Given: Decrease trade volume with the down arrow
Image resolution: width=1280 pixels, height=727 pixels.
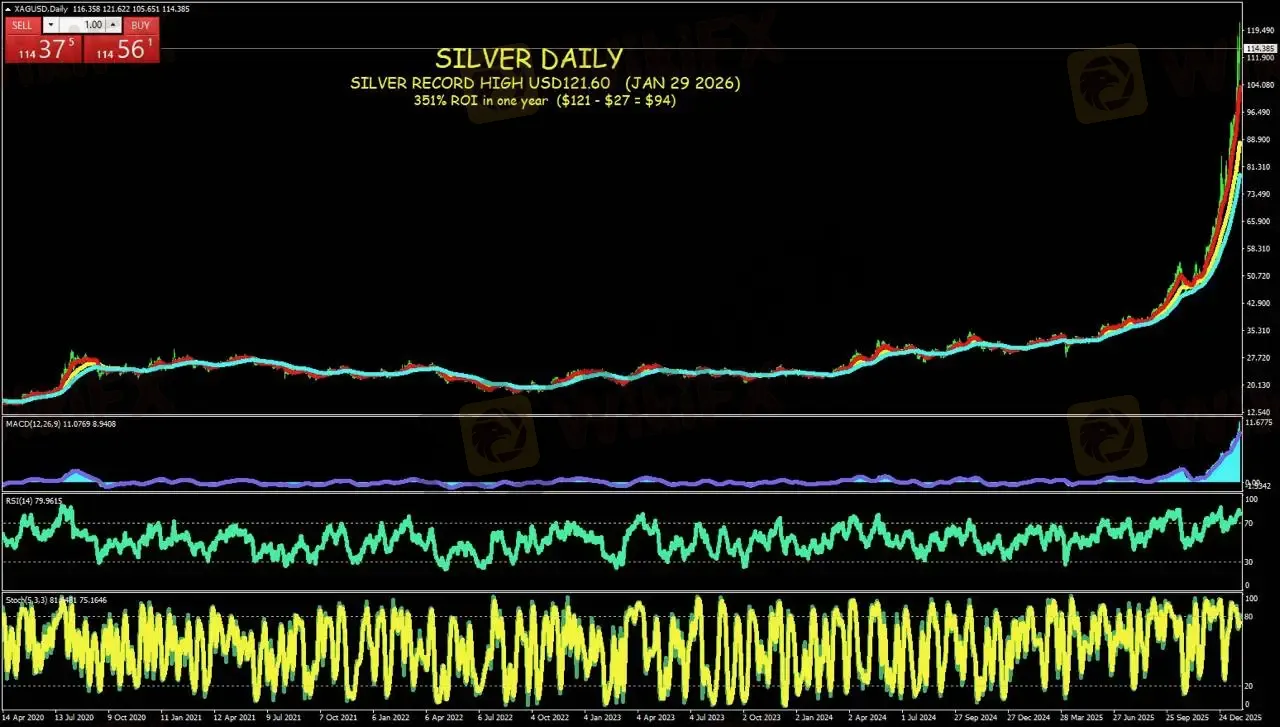Looking at the screenshot, I should pyautogui.click(x=50, y=25).
